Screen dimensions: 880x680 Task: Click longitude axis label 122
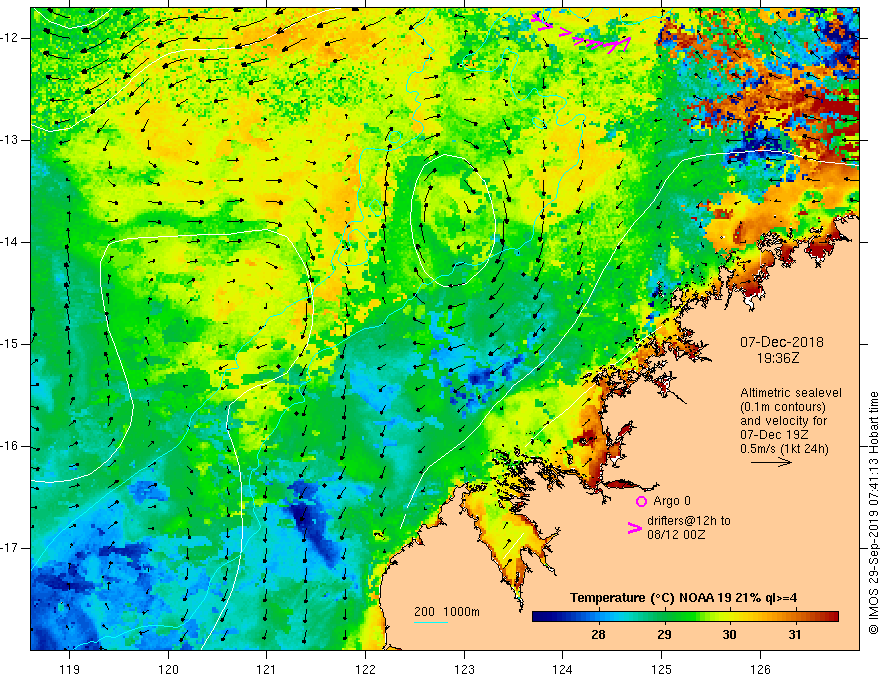(x=365, y=669)
